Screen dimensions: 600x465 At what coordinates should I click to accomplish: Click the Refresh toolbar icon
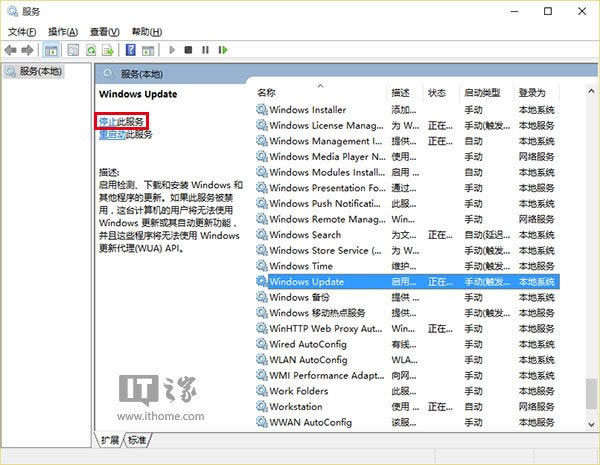click(x=91, y=49)
